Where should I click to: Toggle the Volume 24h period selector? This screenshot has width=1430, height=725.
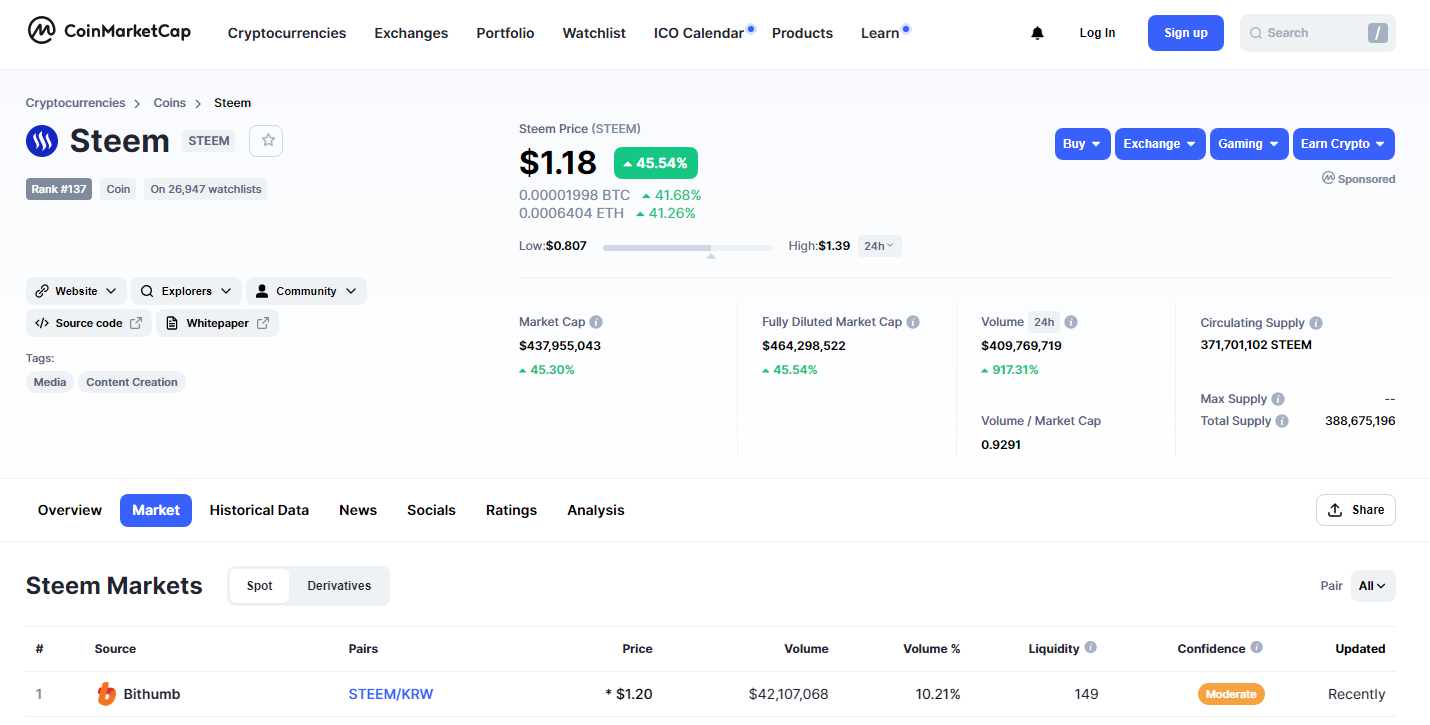tap(1044, 322)
